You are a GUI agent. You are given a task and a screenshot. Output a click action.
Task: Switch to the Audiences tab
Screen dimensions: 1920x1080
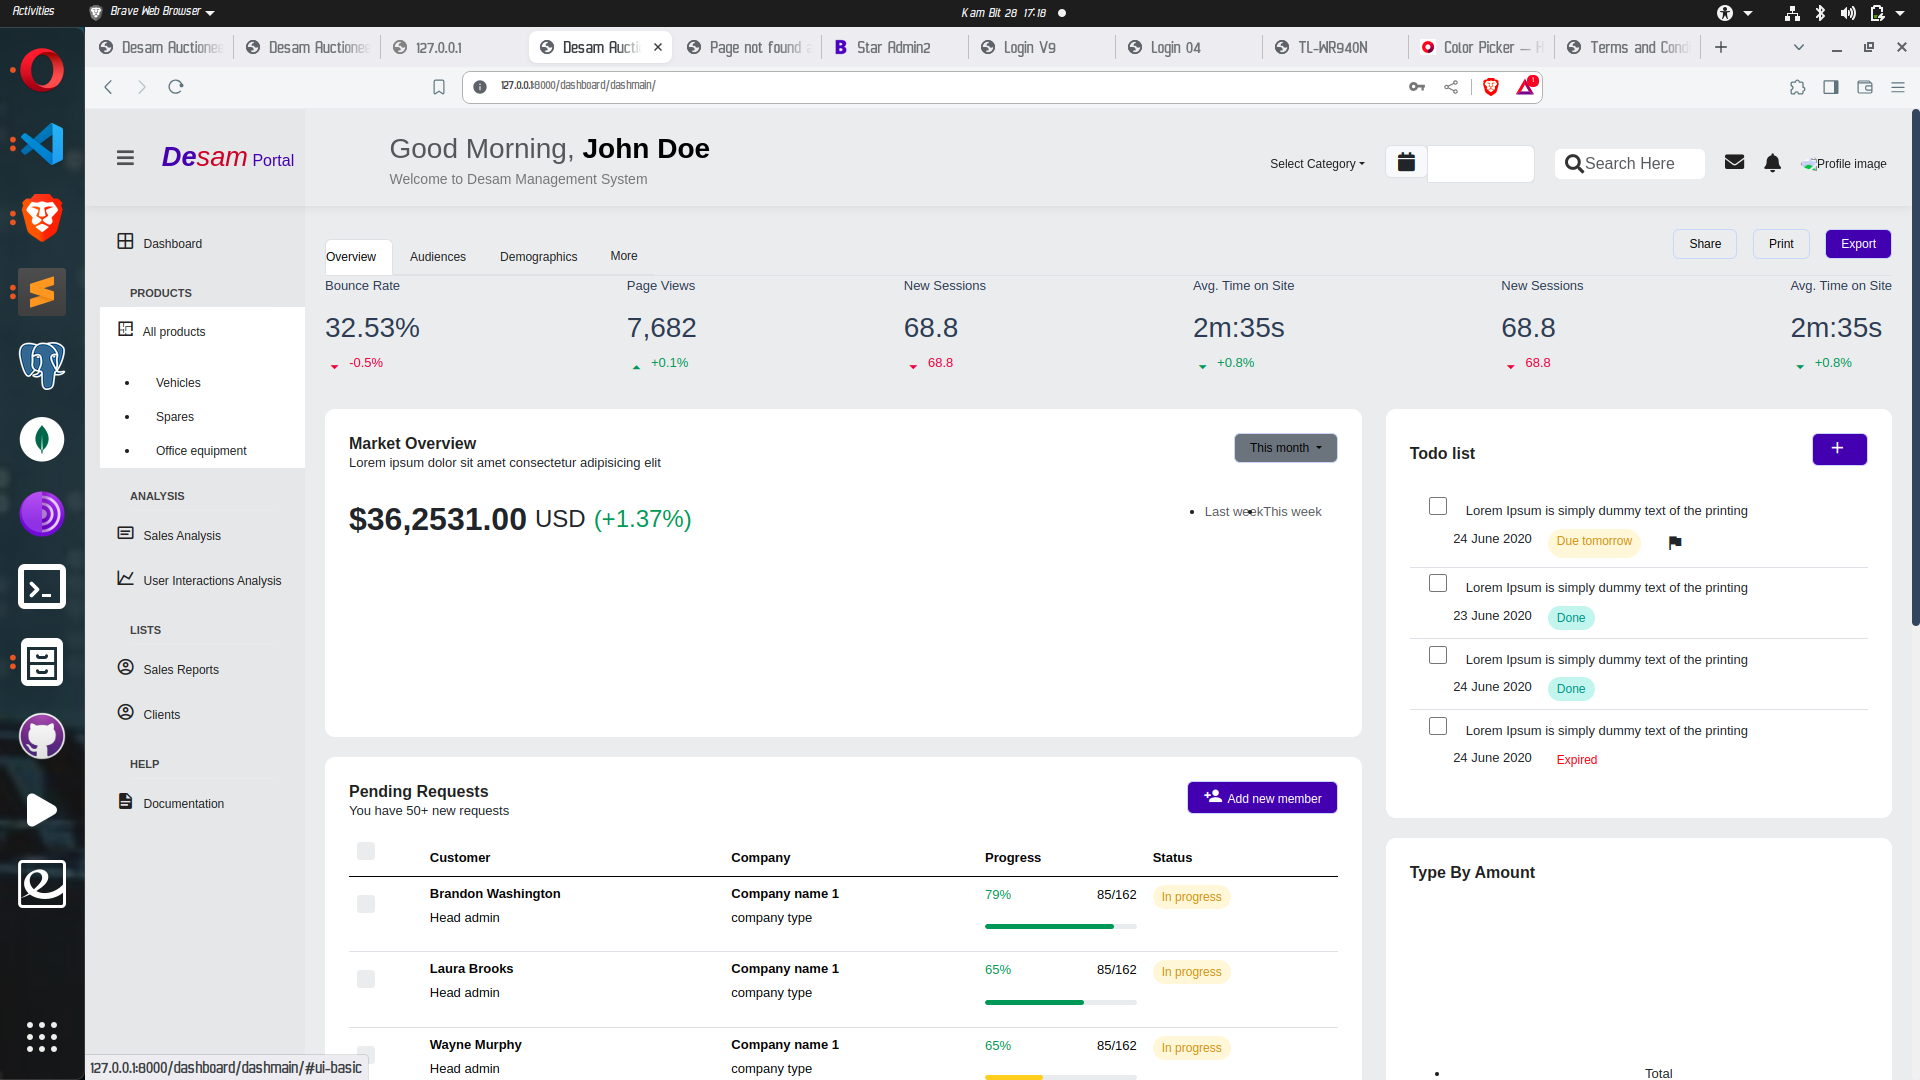pos(437,257)
